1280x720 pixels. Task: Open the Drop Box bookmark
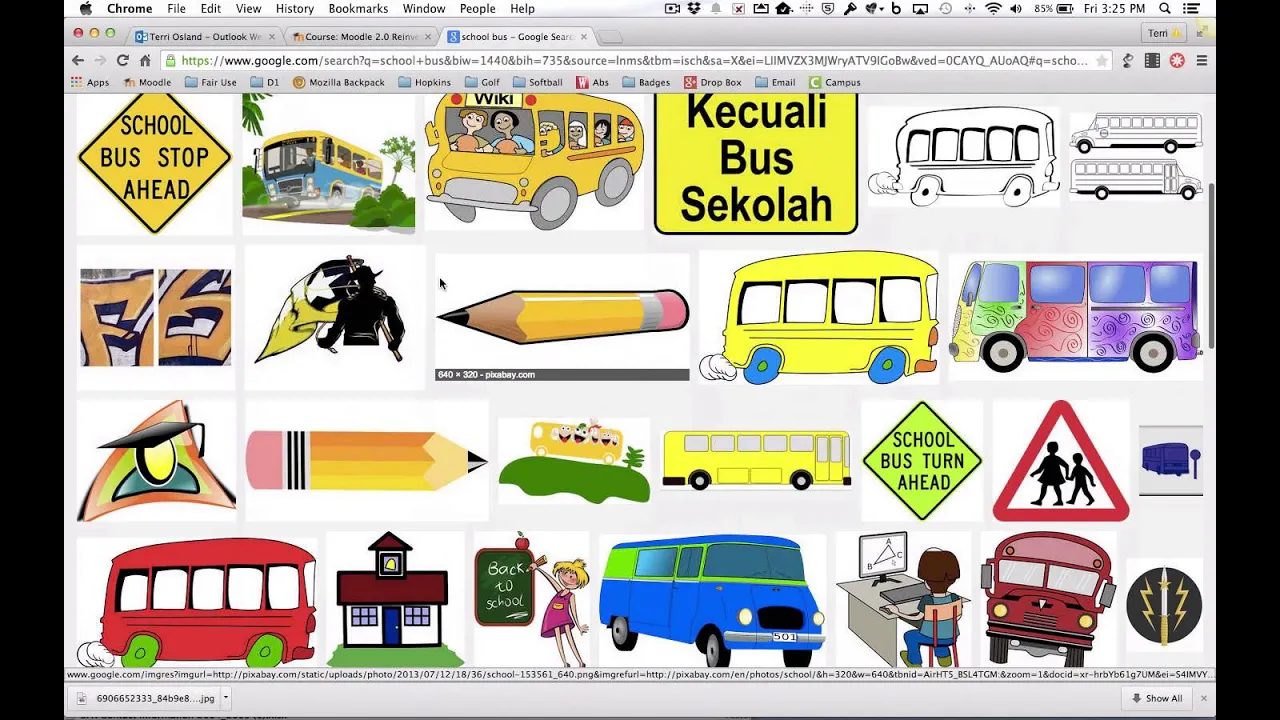(713, 82)
